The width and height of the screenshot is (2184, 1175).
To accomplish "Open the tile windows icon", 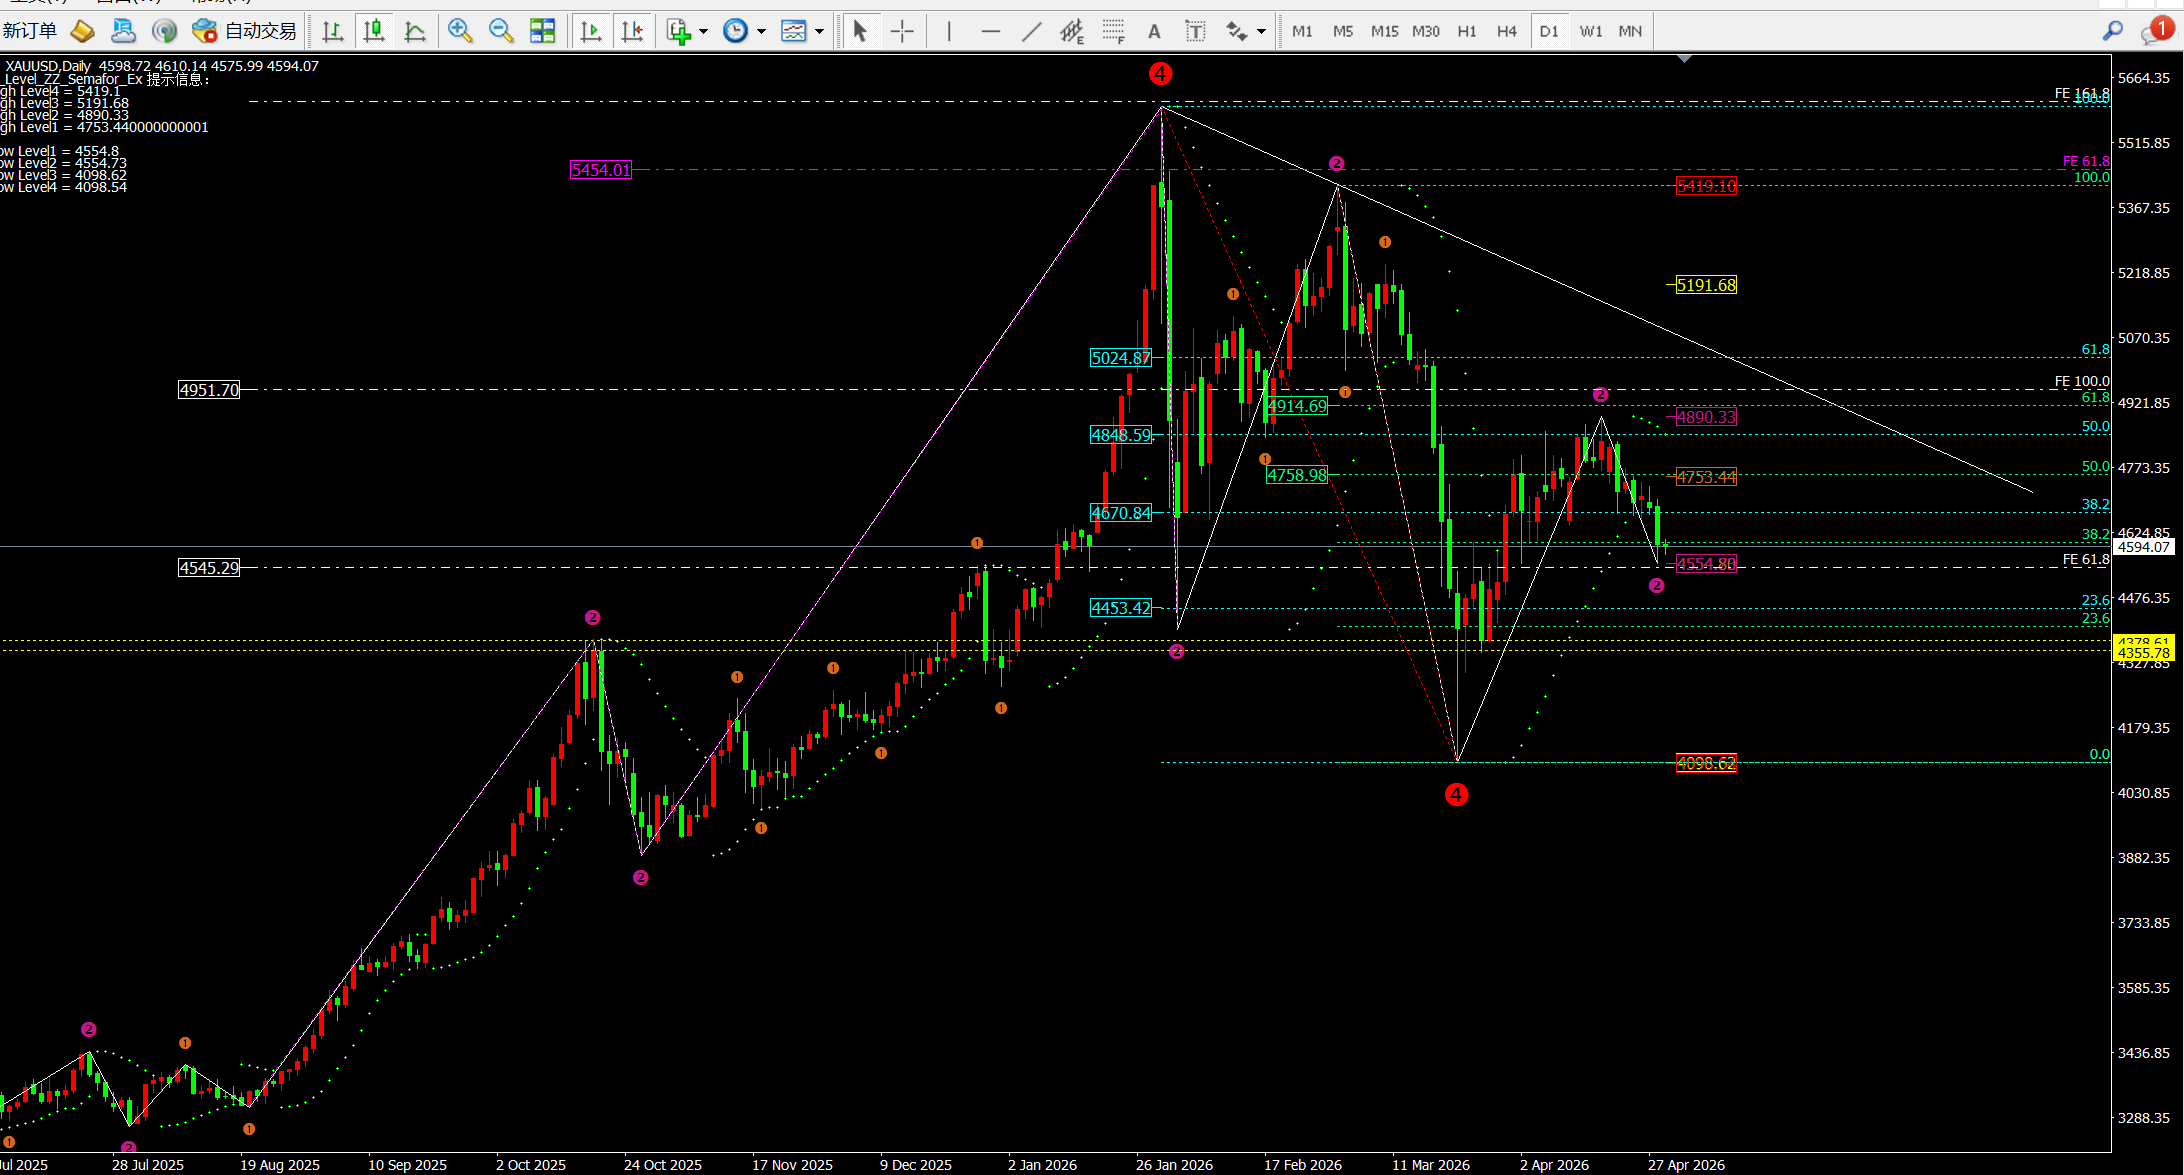I will coord(542,31).
